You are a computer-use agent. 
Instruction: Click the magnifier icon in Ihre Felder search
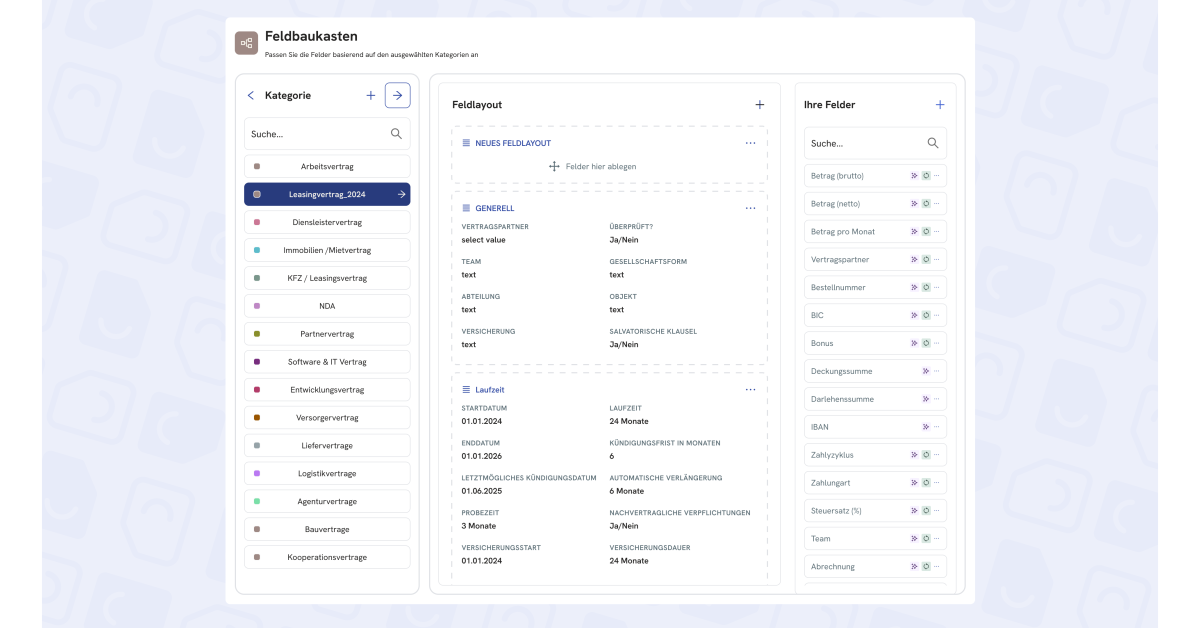933,143
